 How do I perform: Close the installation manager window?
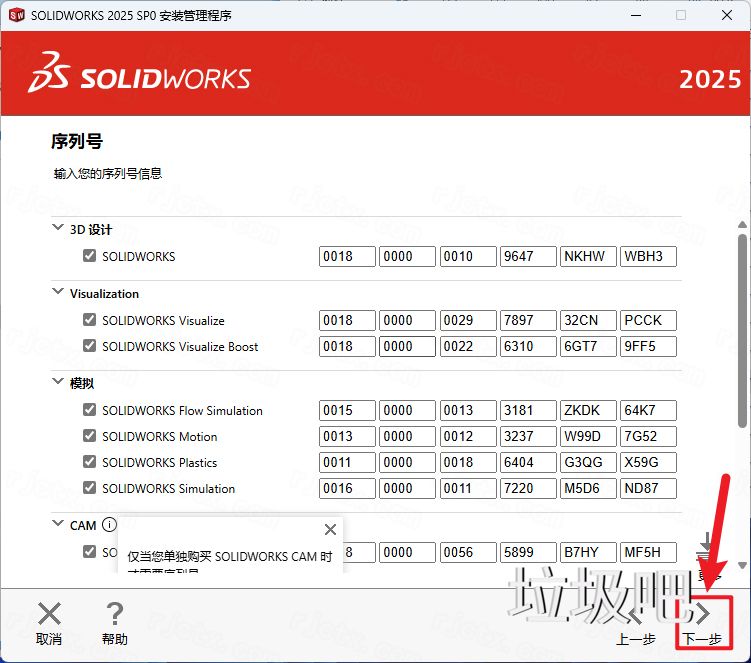point(727,15)
